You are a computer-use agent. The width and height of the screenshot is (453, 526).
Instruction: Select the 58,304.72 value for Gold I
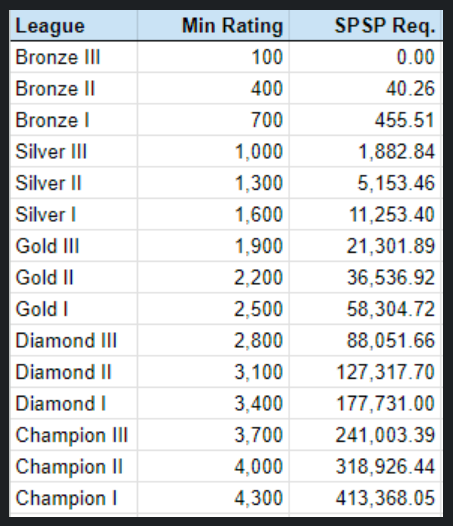point(365,309)
